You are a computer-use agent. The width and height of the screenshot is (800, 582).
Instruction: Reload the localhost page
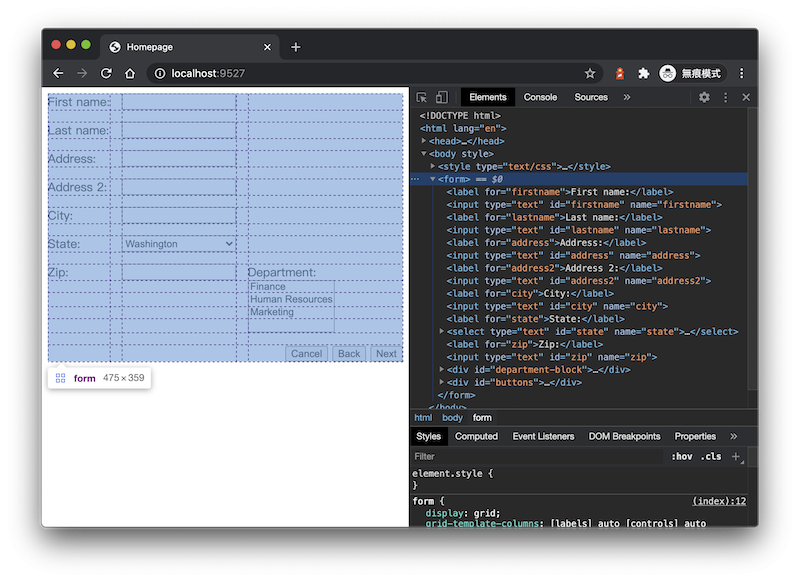106,73
